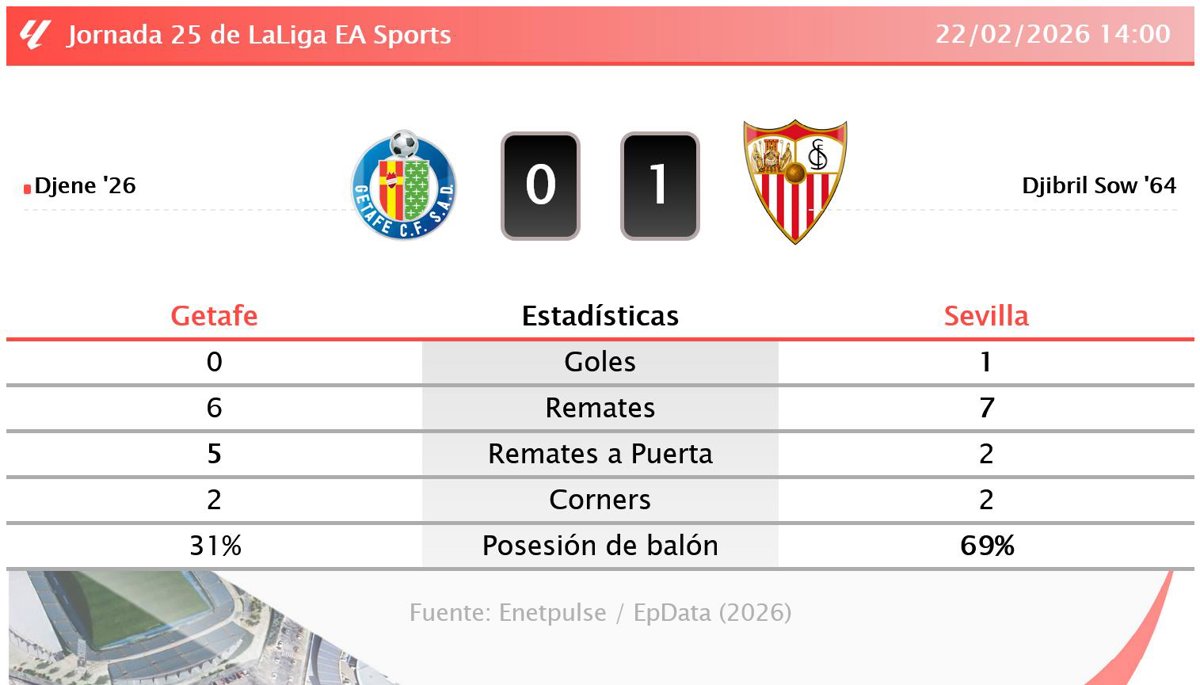The width and height of the screenshot is (1200, 685).
Task: Click Getafe's score digit 0
Action: [x=540, y=186]
